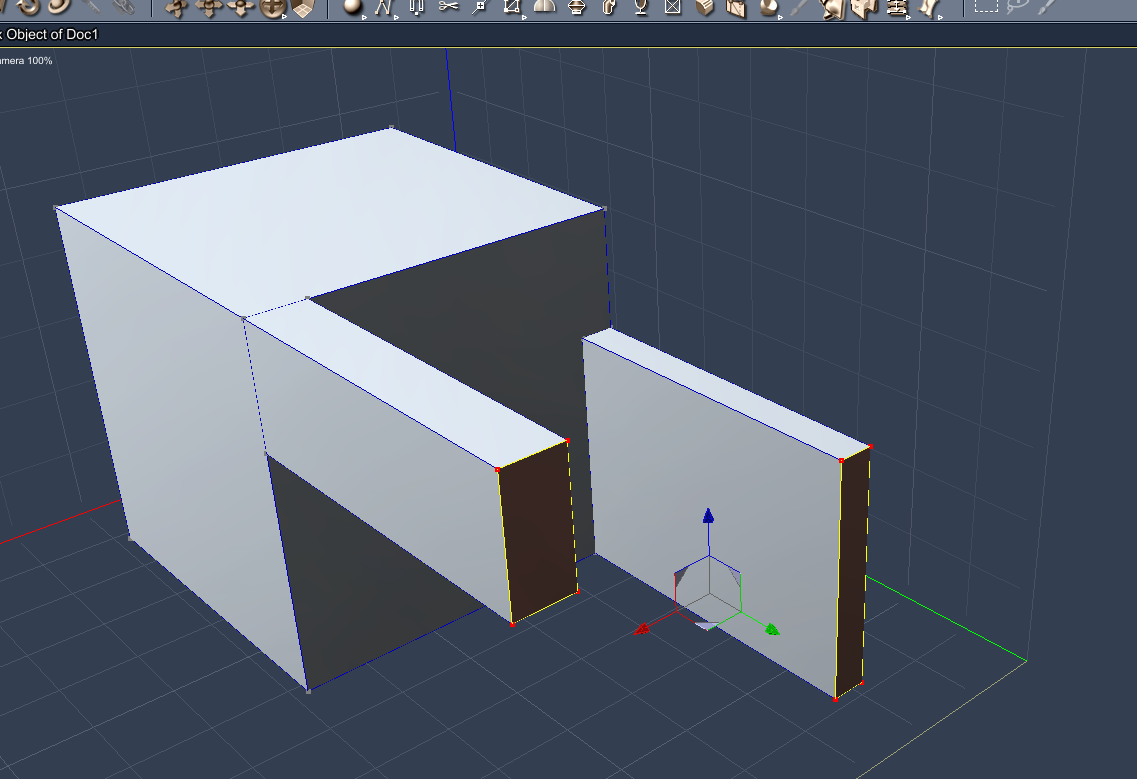Click the camera 100% viewport label

coord(26,61)
